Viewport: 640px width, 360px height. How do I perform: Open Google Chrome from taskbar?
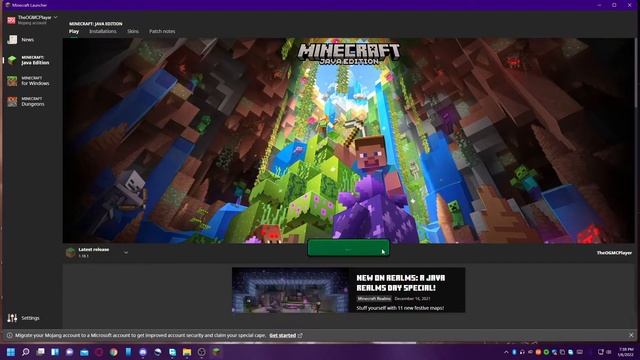[x=114, y=352]
